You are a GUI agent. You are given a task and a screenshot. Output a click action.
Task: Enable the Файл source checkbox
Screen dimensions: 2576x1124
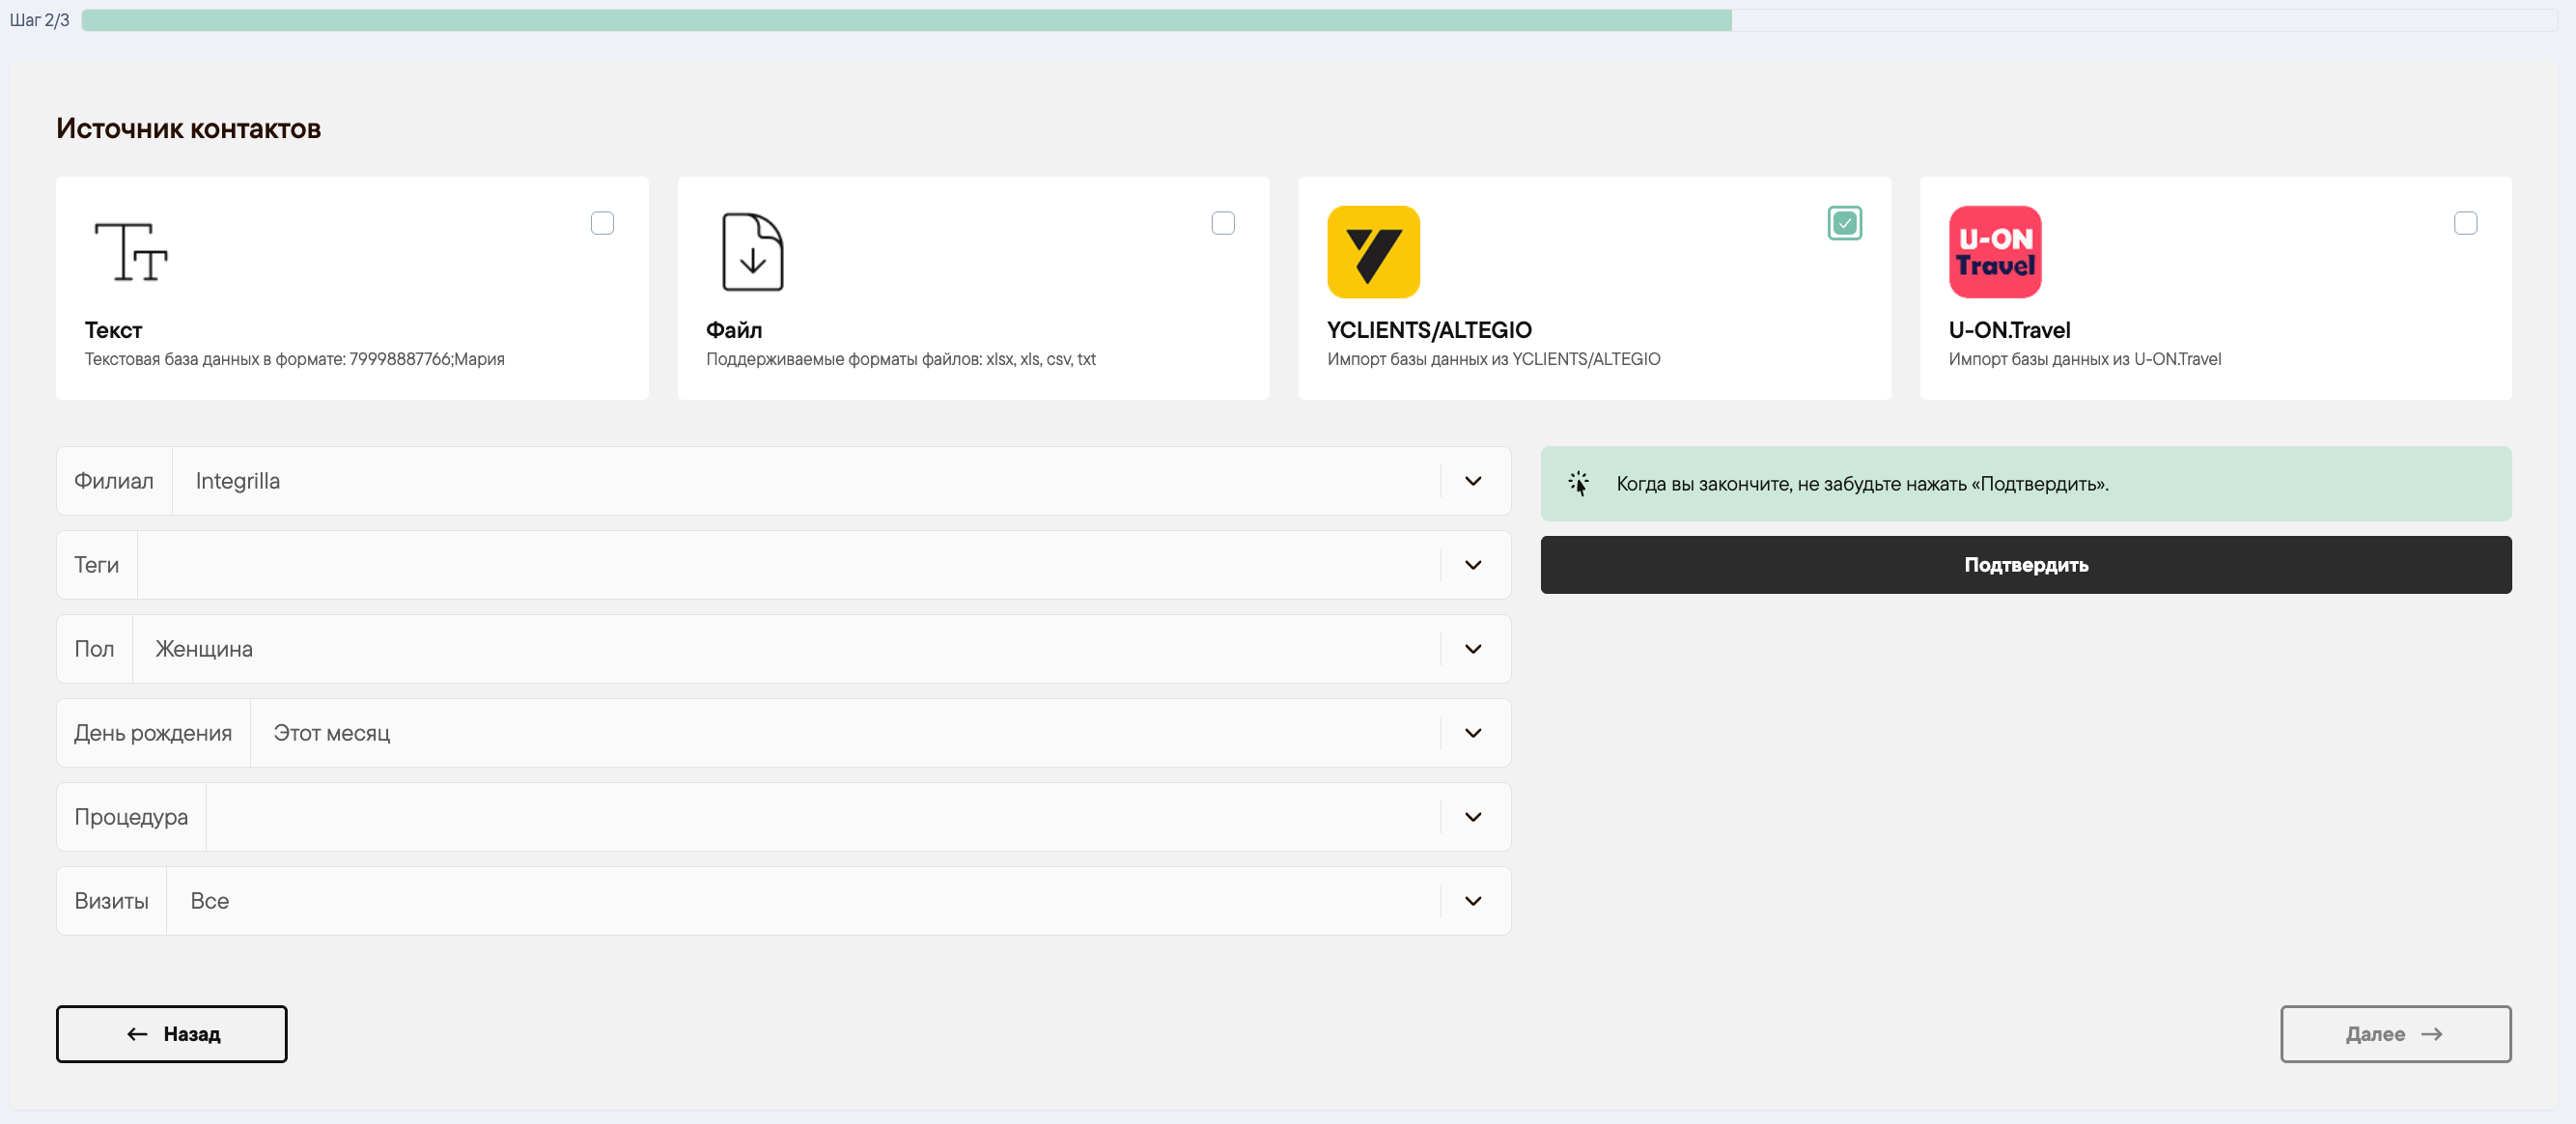pos(1223,223)
